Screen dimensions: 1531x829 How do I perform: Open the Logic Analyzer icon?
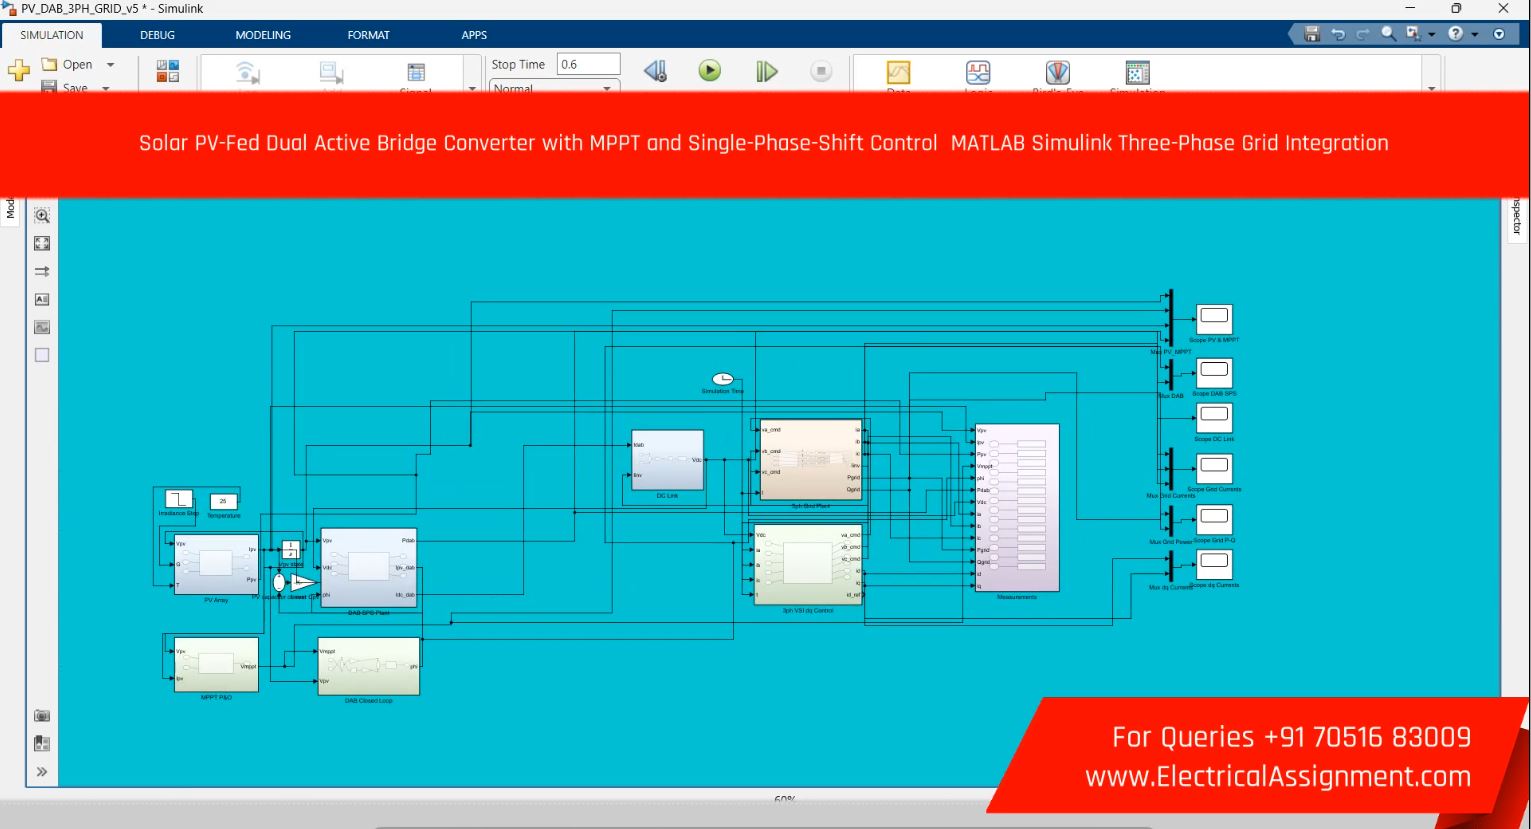978,72
